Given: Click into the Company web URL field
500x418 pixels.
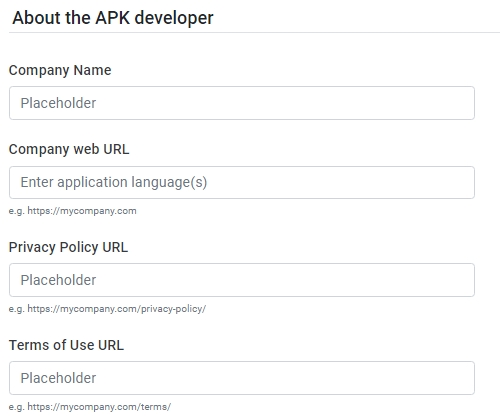Looking at the screenshot, I should [x=242, y=183].
